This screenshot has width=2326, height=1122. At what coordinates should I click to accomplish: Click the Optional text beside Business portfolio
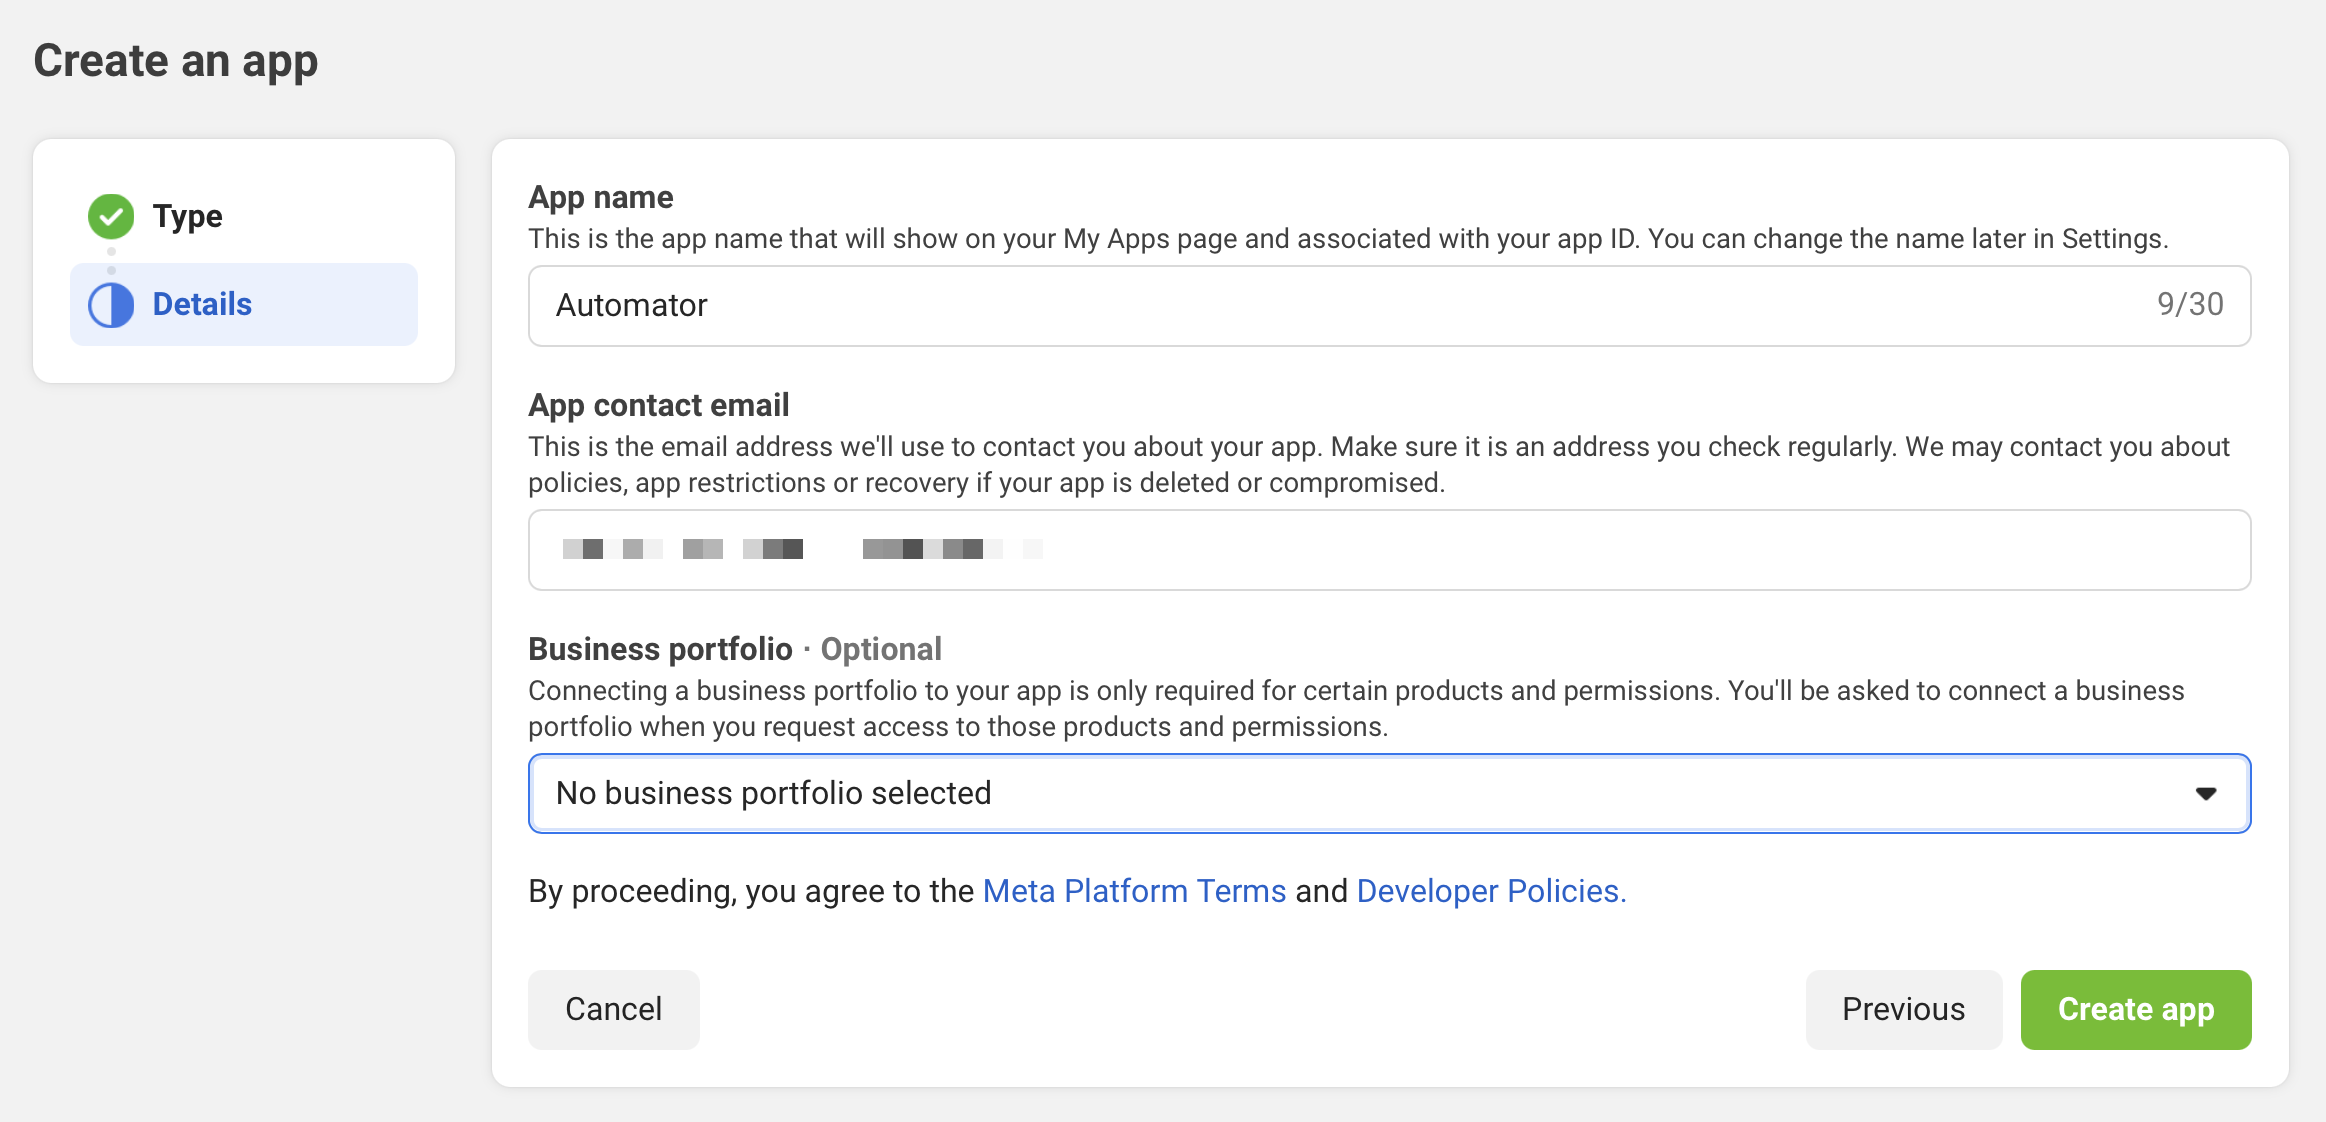click(x=881, y=649)
